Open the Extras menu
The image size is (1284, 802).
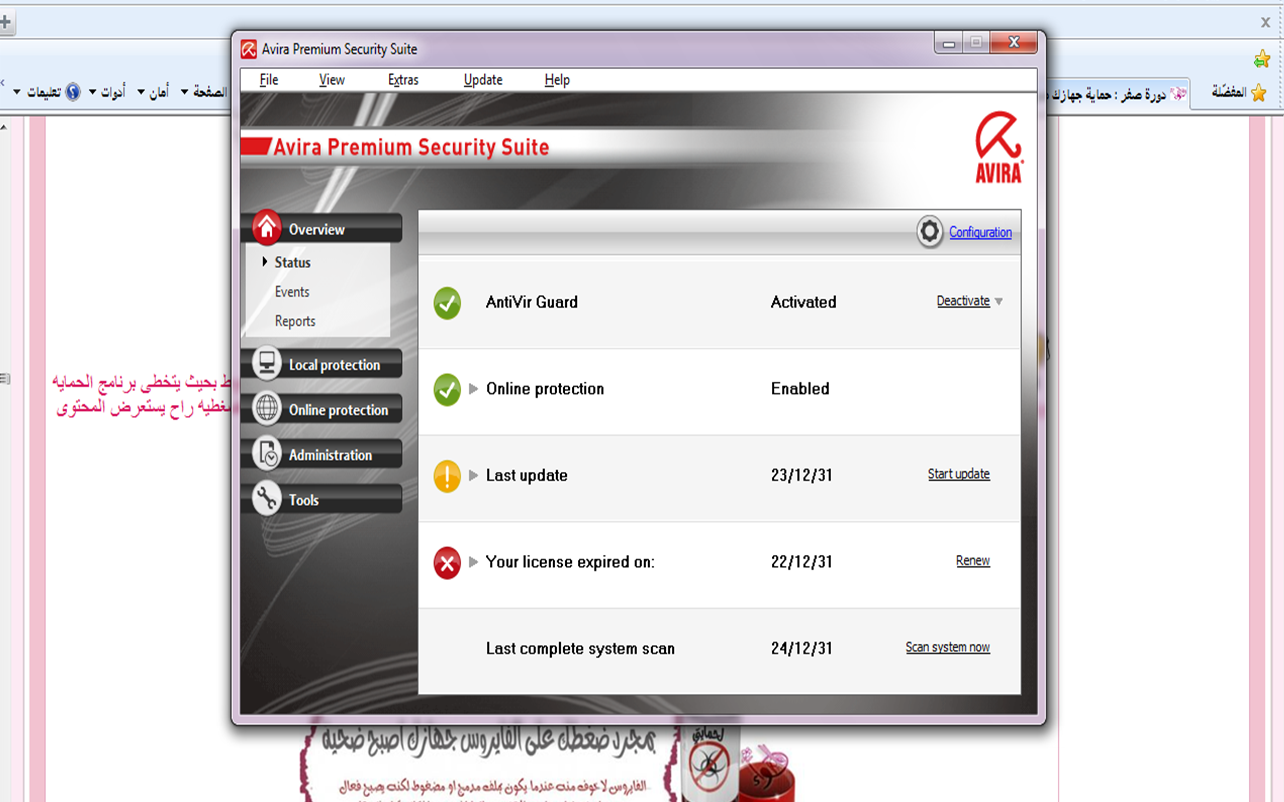[x=403, y=80]
